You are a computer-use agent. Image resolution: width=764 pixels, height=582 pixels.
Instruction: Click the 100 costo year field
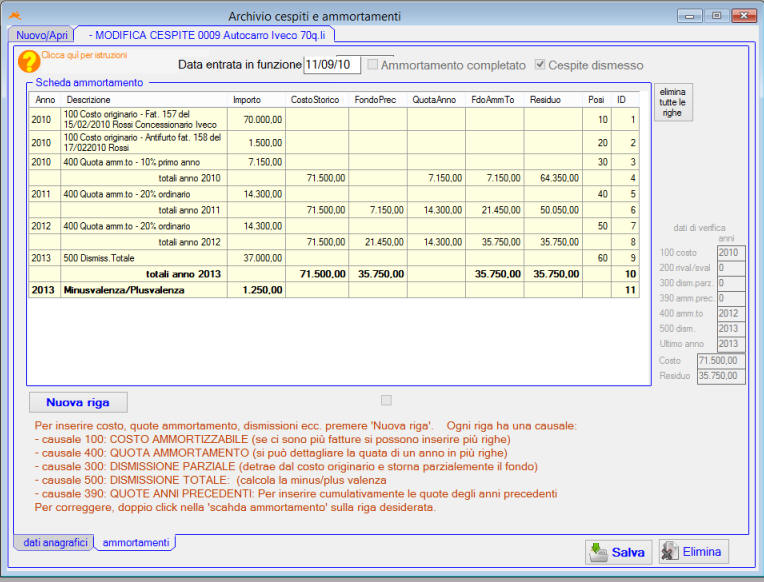coord(731,252)
